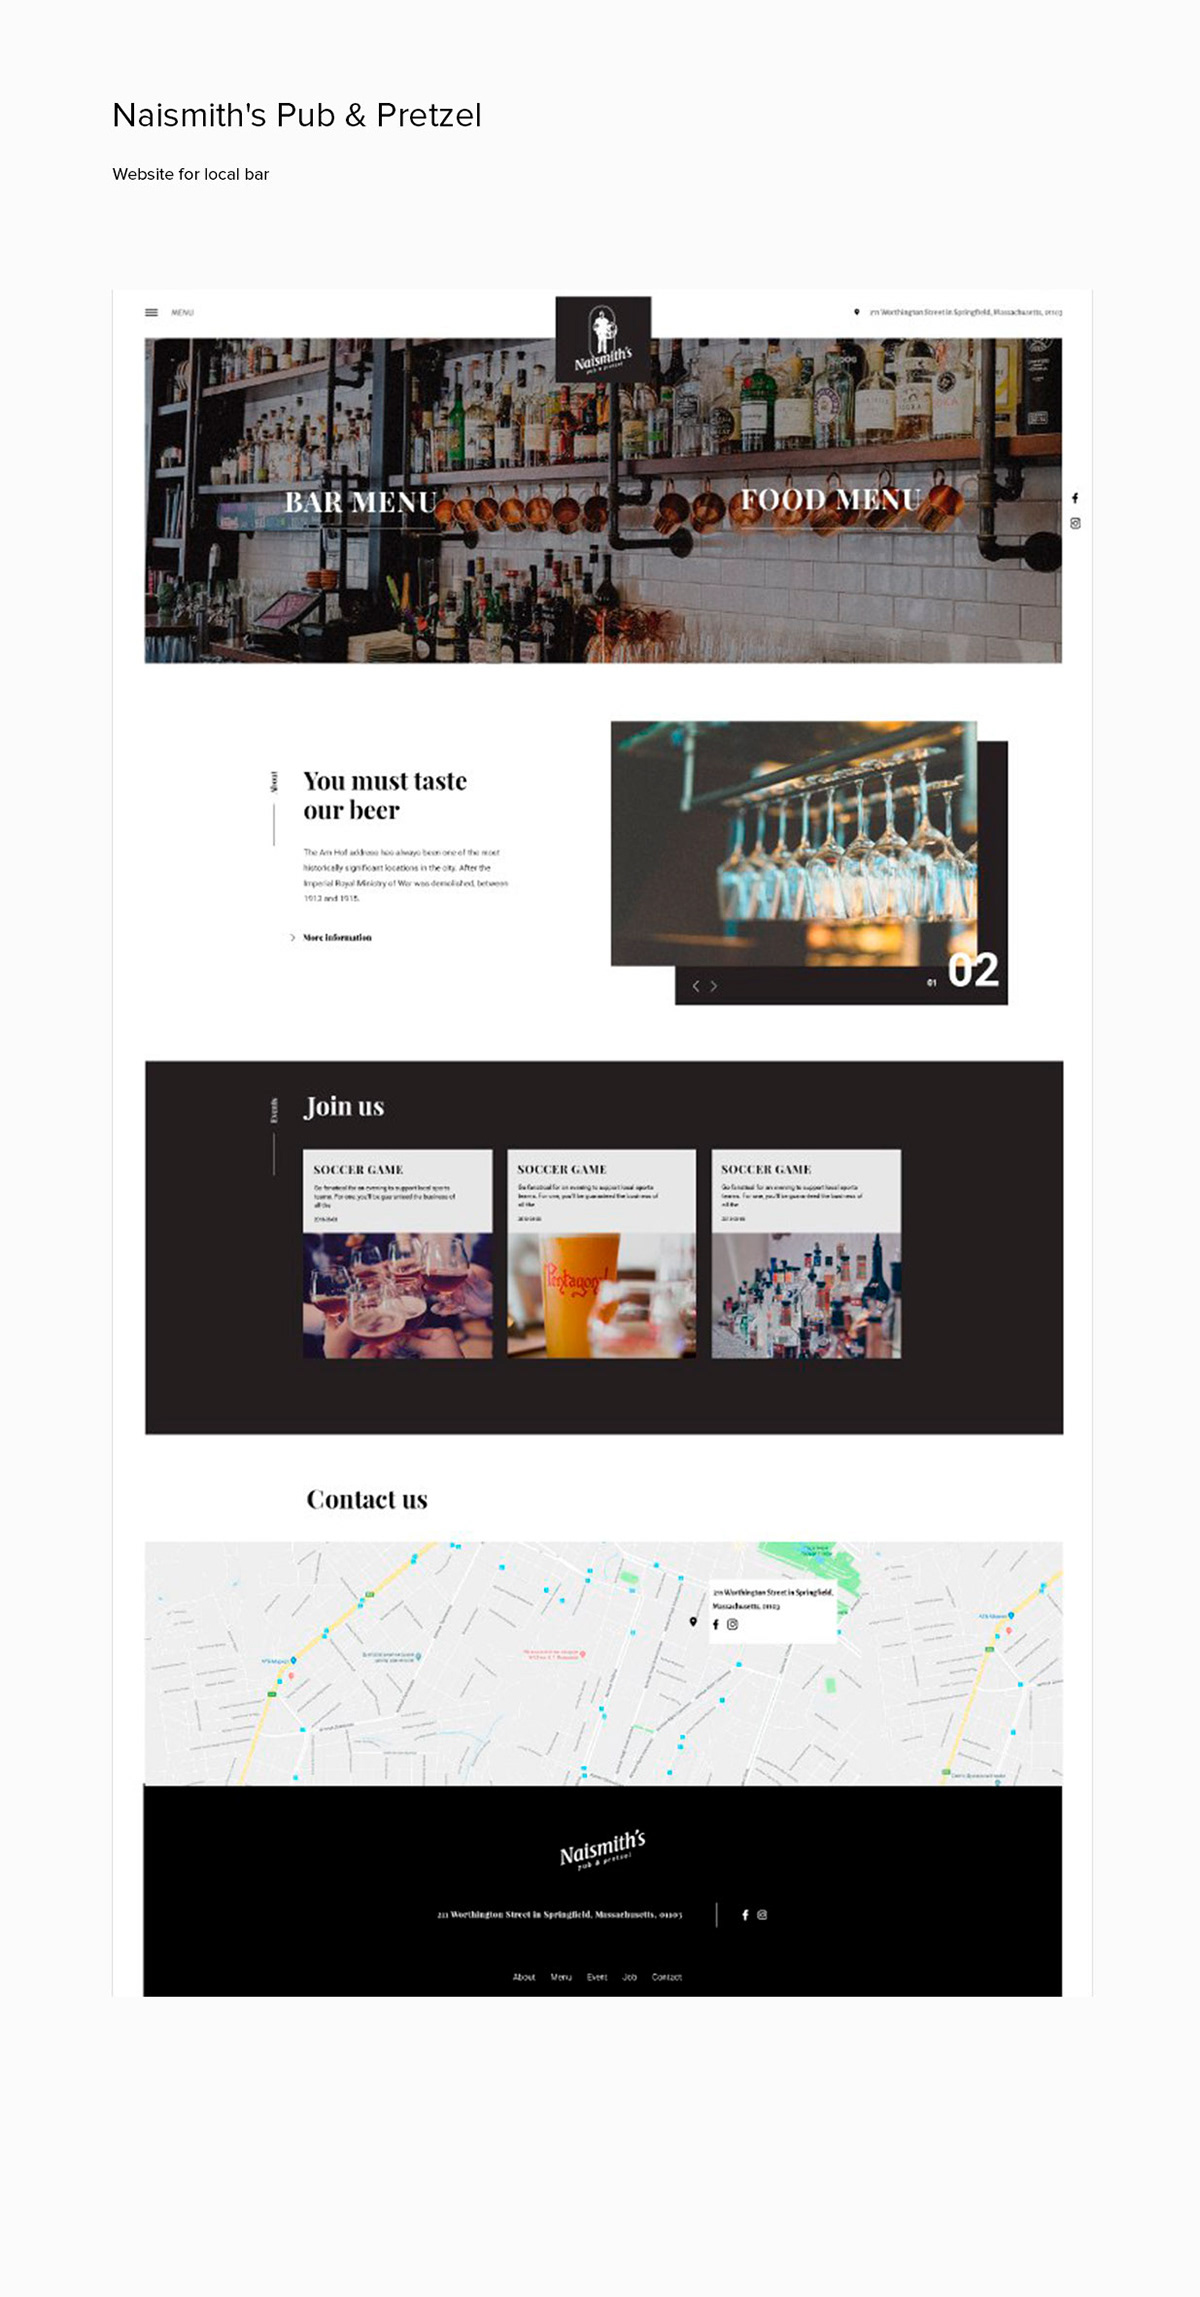This screenshot has height=2297, width=1200.
Task: Open first SOCCER GAME card with toasting glasses
Action: (398, 1254)
